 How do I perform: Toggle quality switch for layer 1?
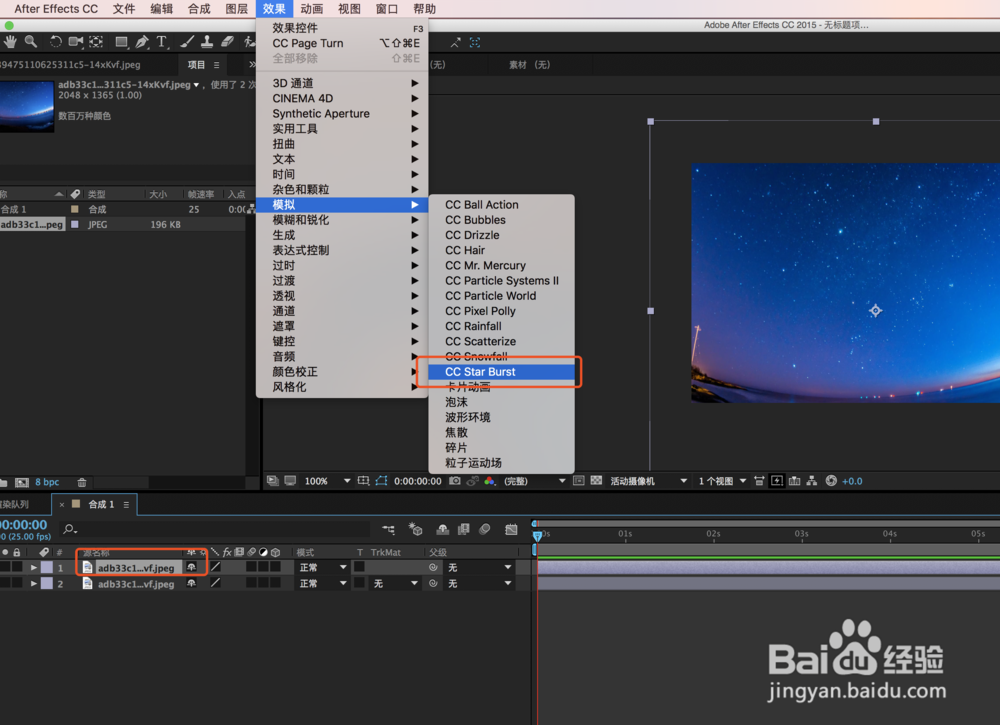tap(216, 568)
